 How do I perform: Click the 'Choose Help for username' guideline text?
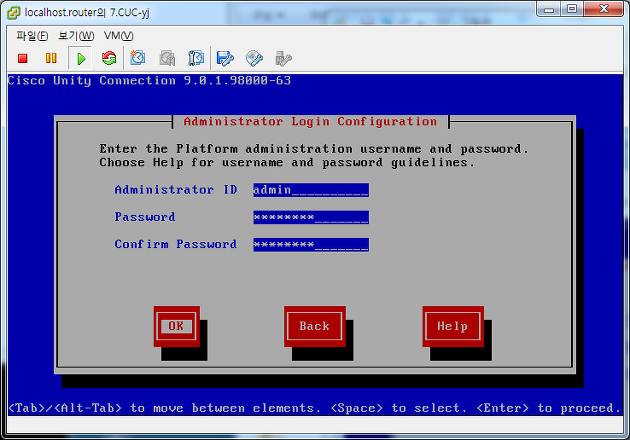pyautogui.click(x=287, y=162)
